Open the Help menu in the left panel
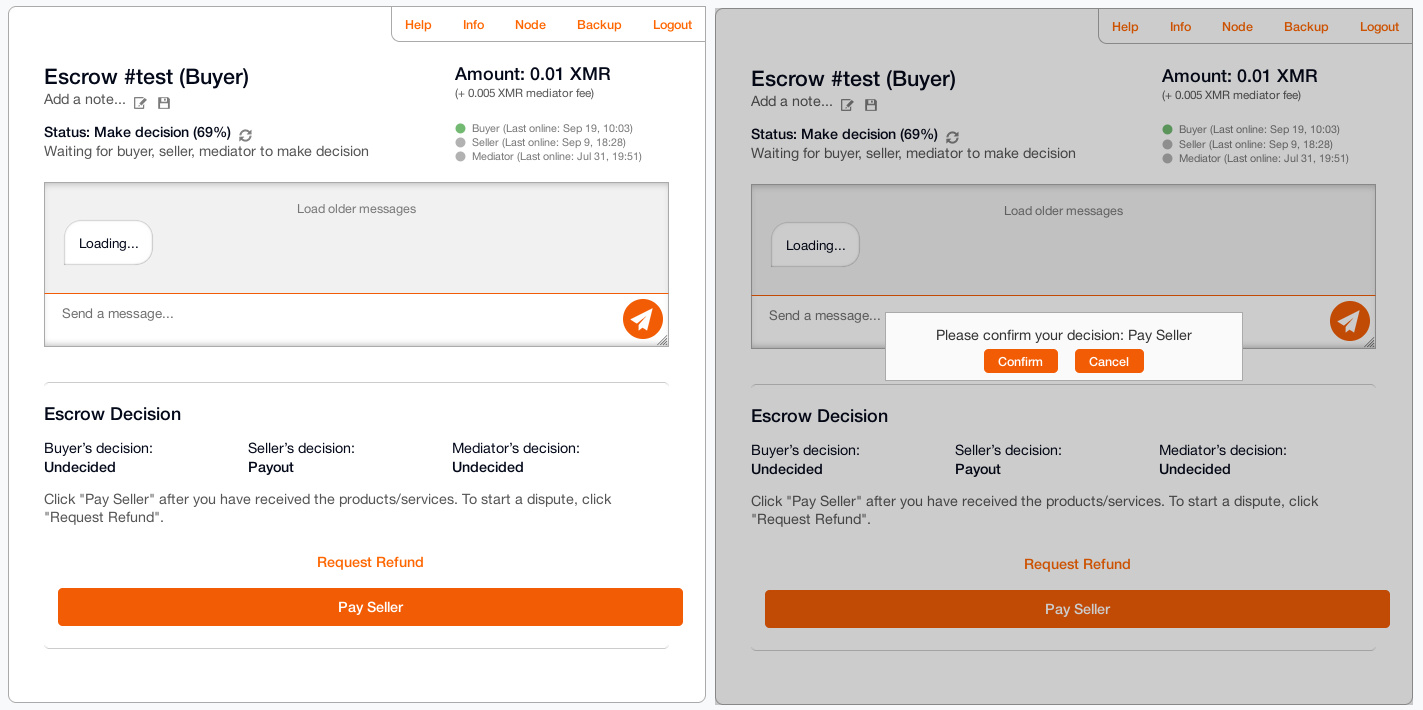This screenshot has height=710, width=1423. coord(418,25)
